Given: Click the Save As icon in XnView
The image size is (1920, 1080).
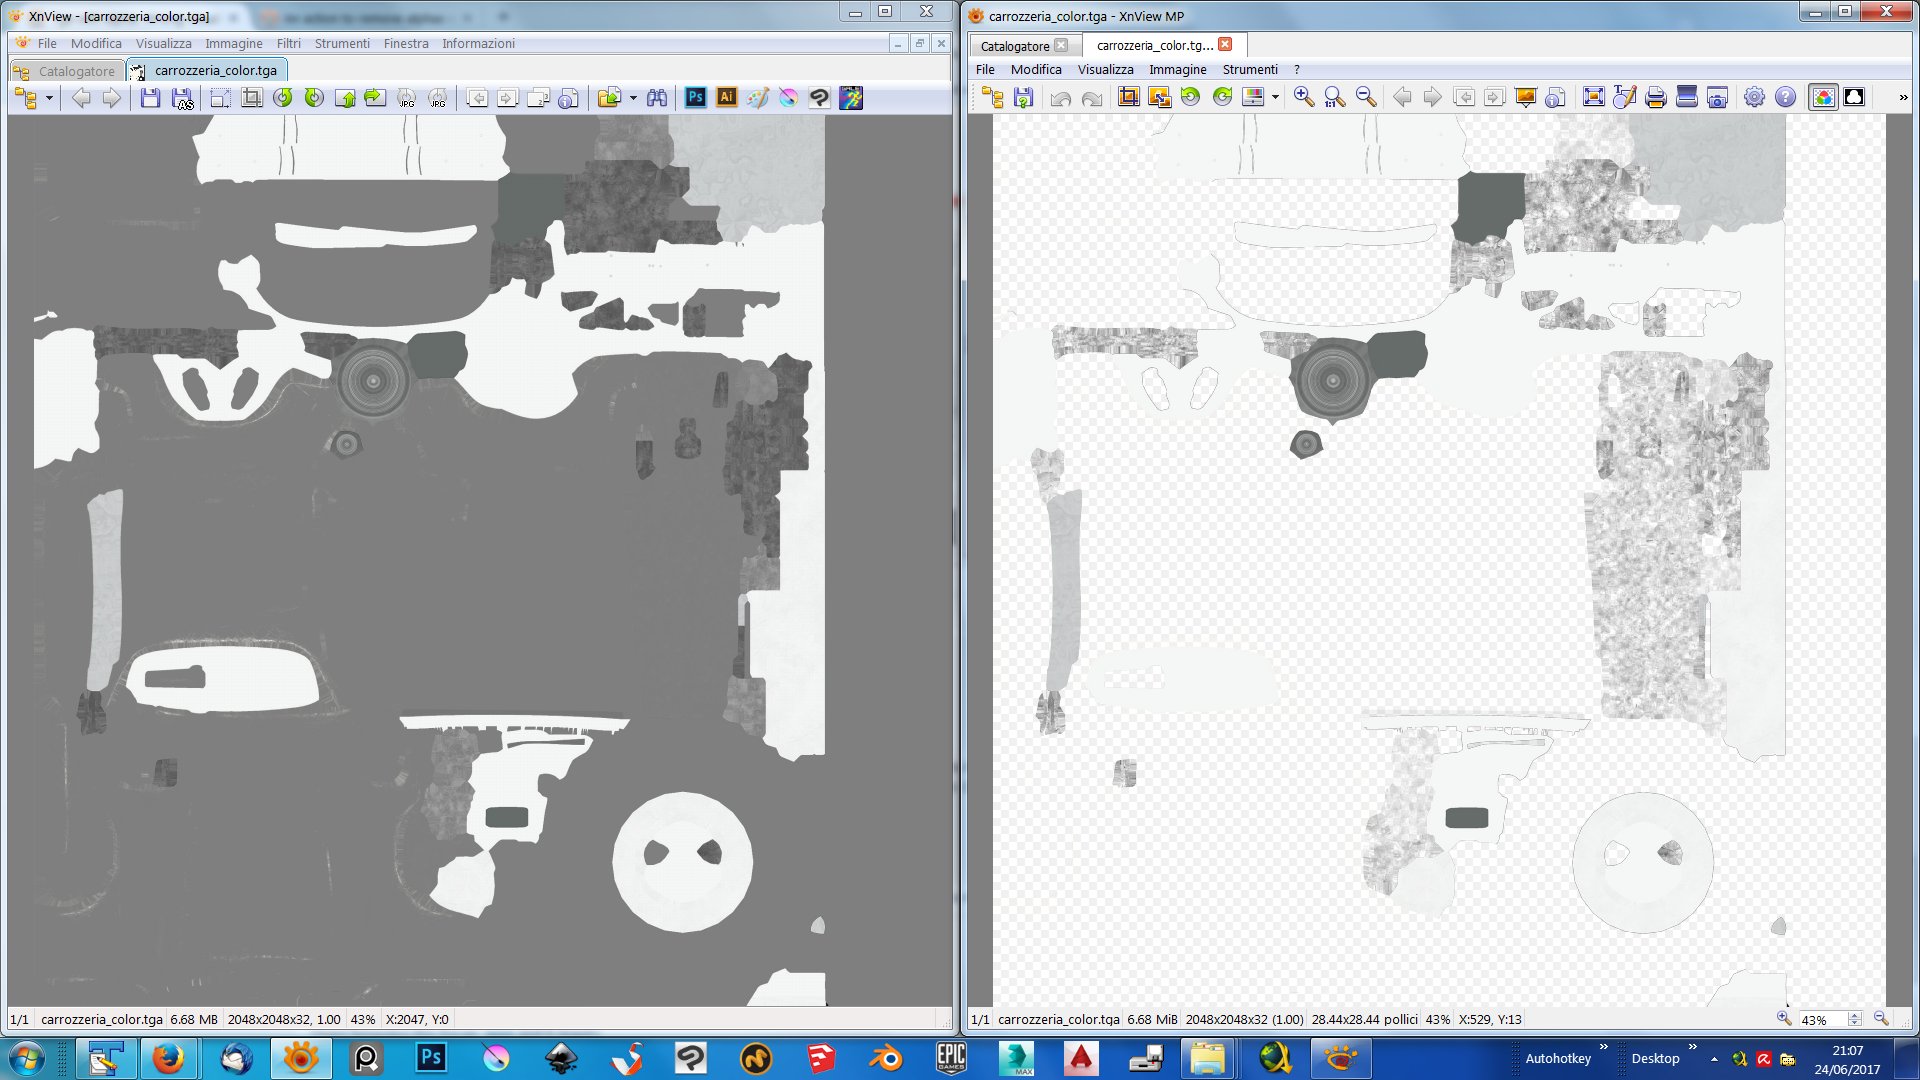Looking at the screenshot, I should coord(182,98).
